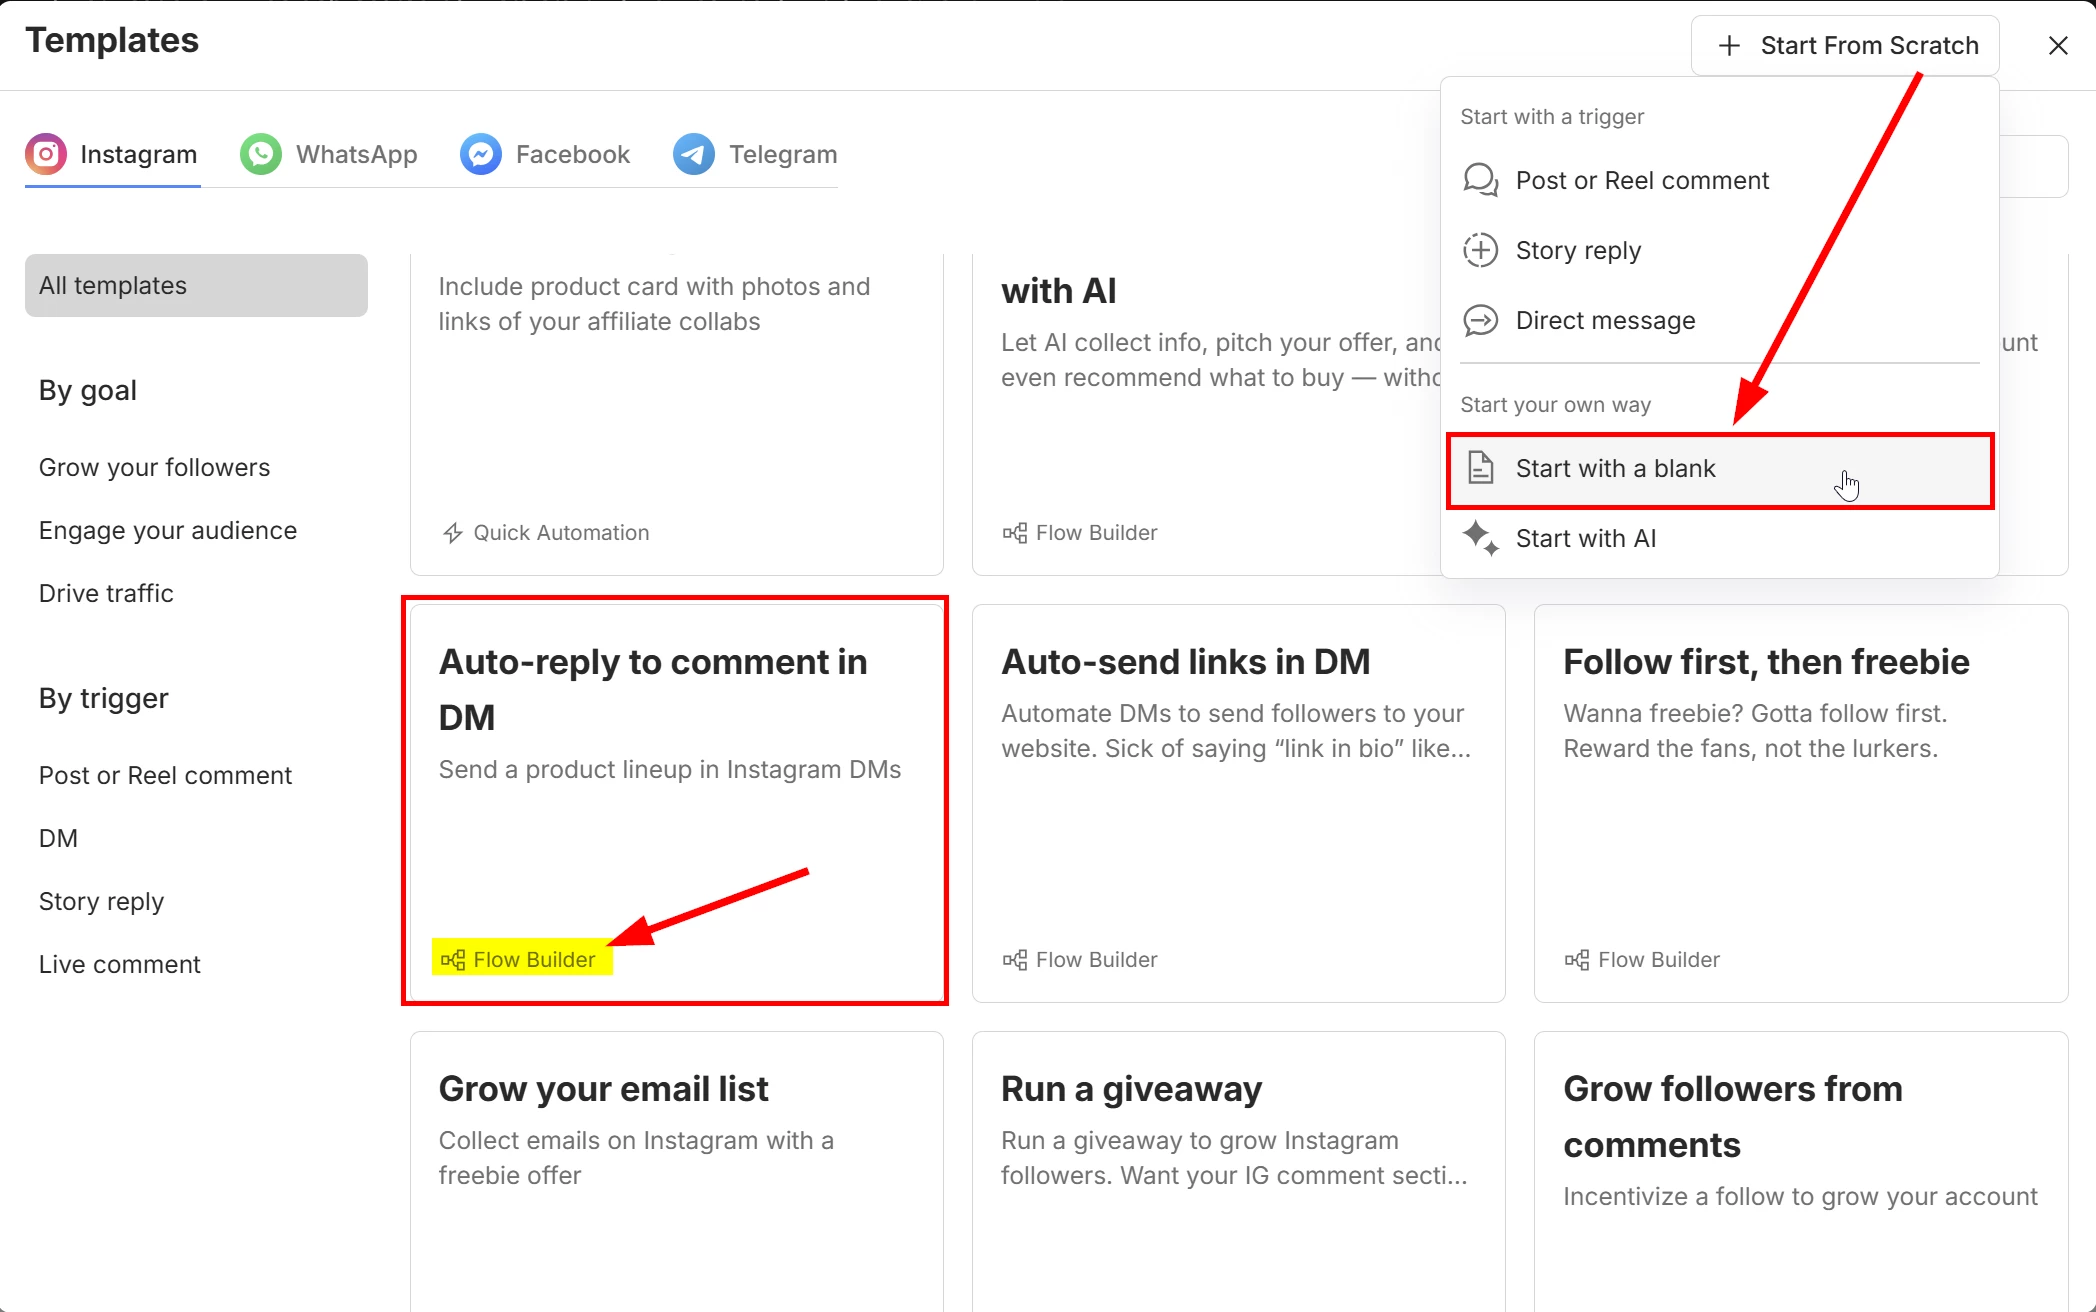This screenshot has height=1312, width=2096.
Task: Click the Instagram logo icon
Action: (x=46, y=154)
